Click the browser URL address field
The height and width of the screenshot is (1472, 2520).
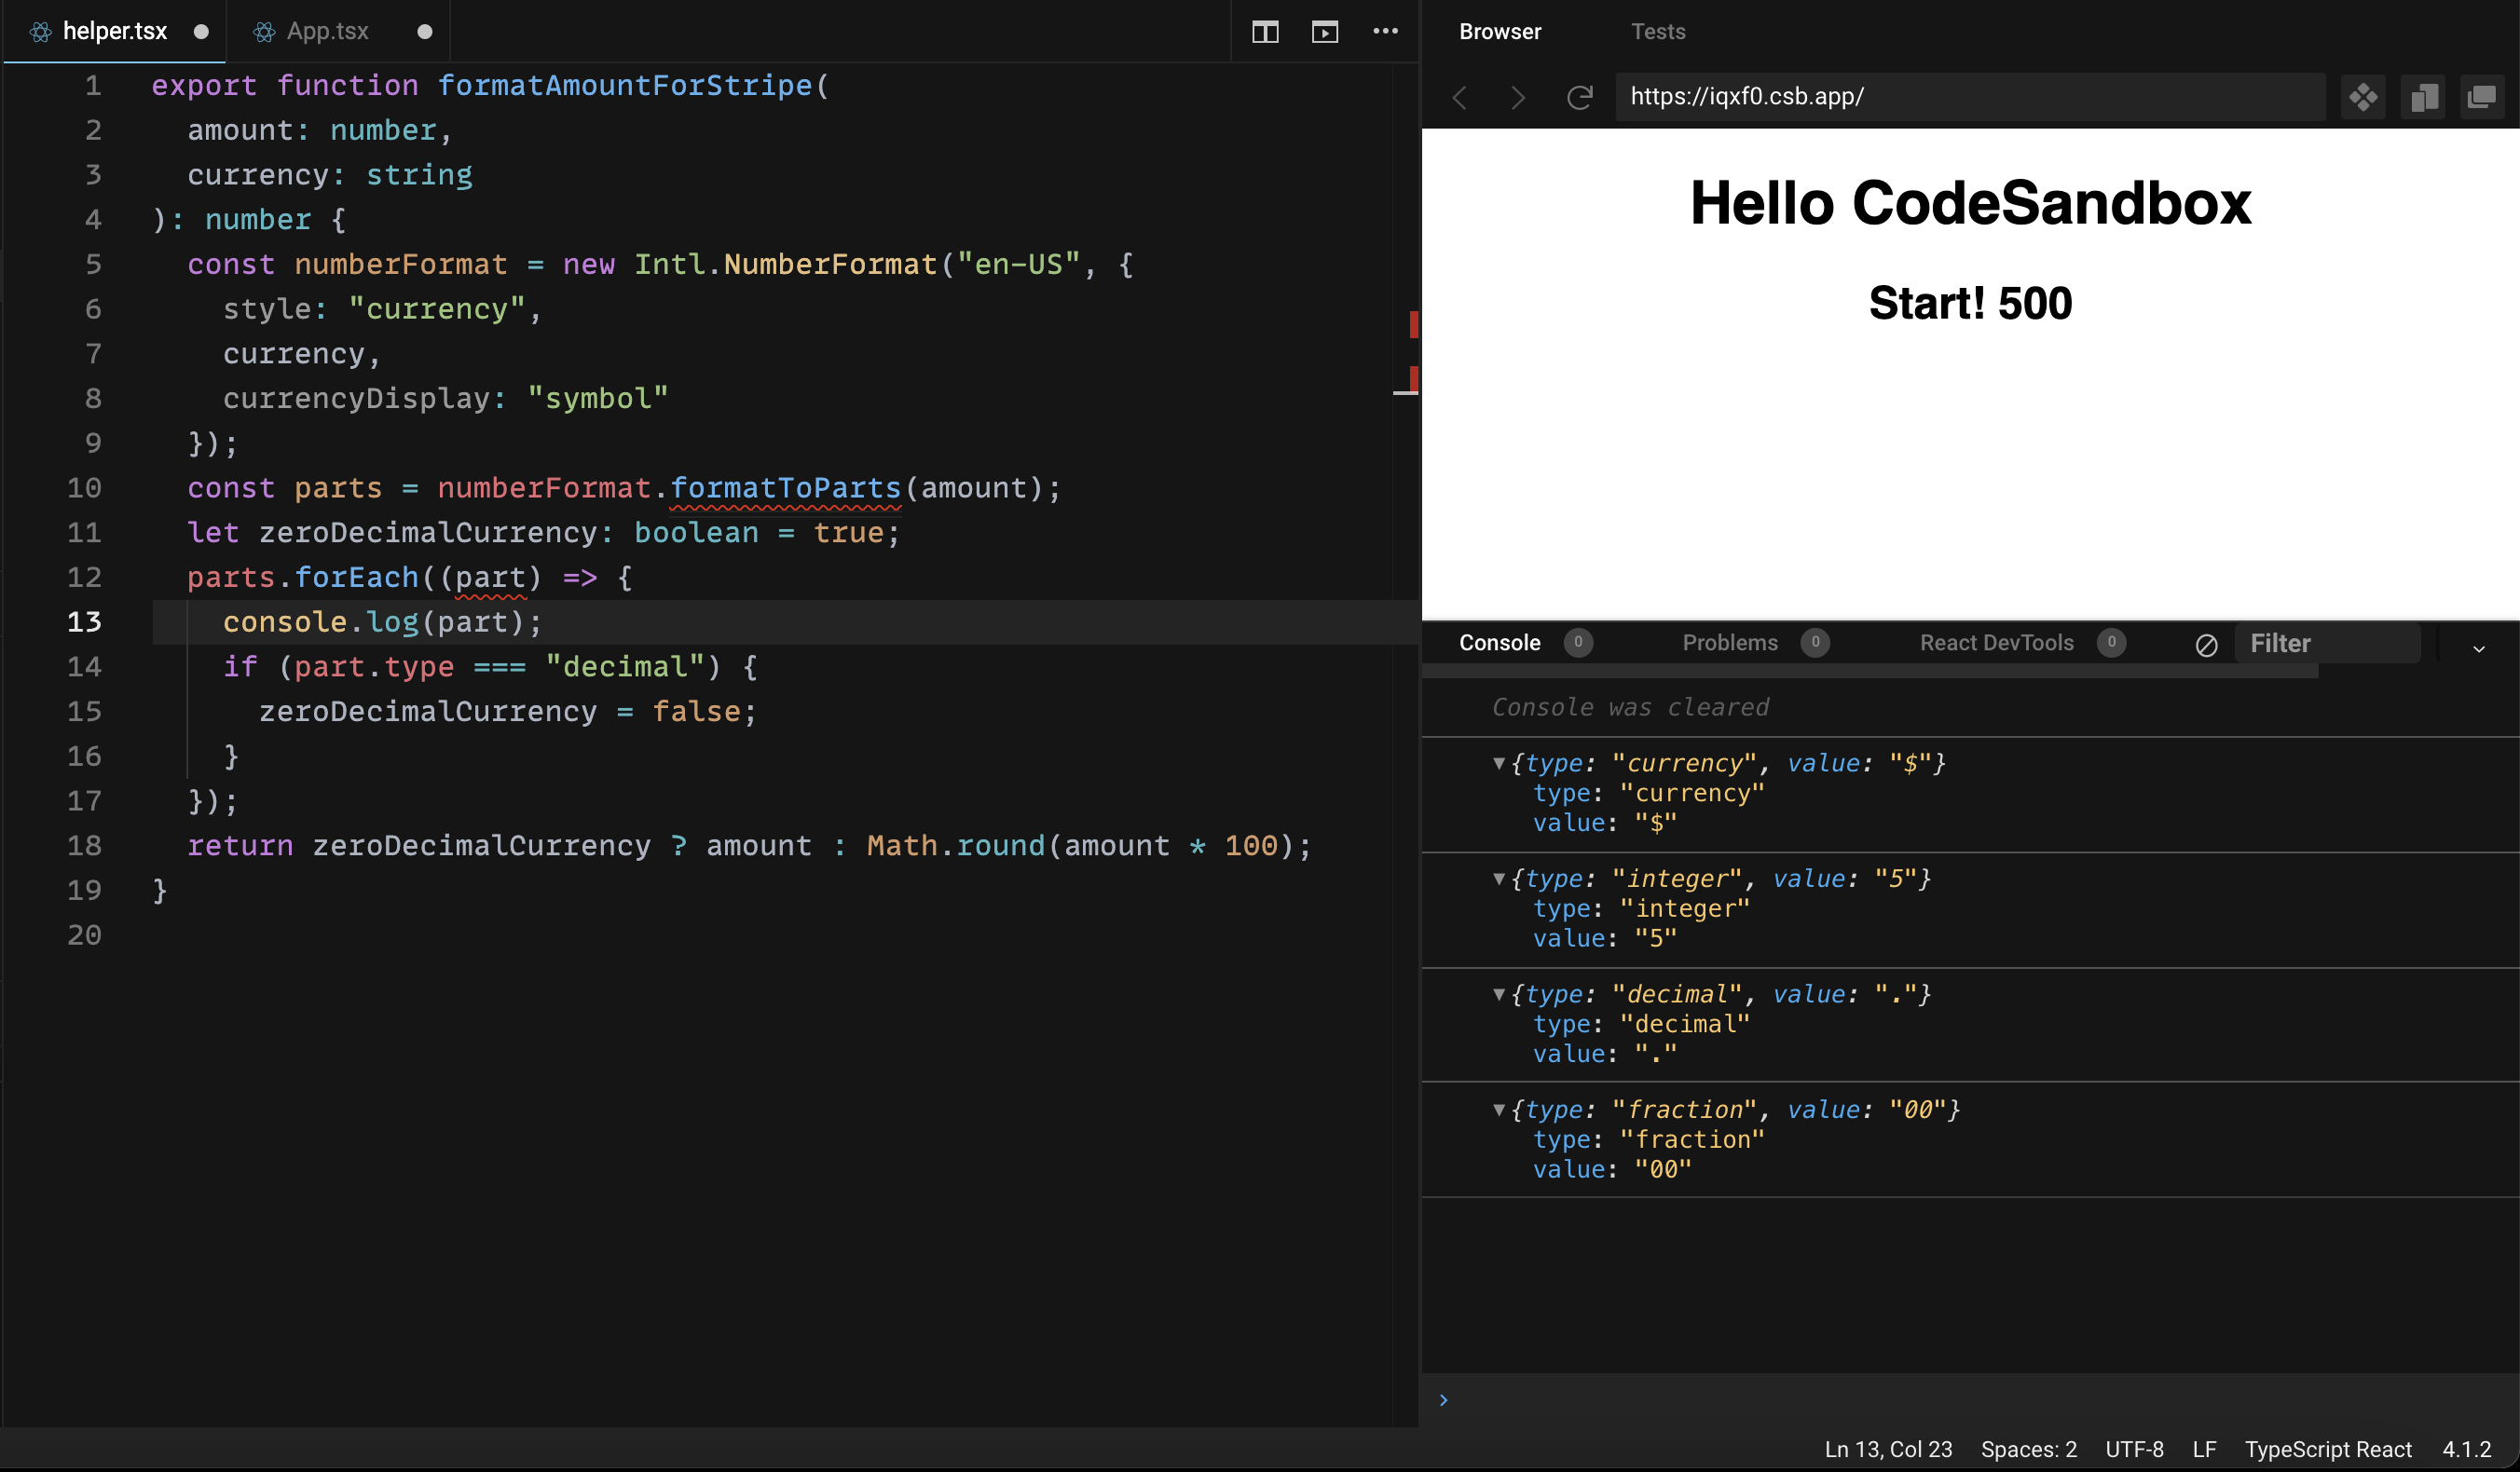coord(1968,97)
